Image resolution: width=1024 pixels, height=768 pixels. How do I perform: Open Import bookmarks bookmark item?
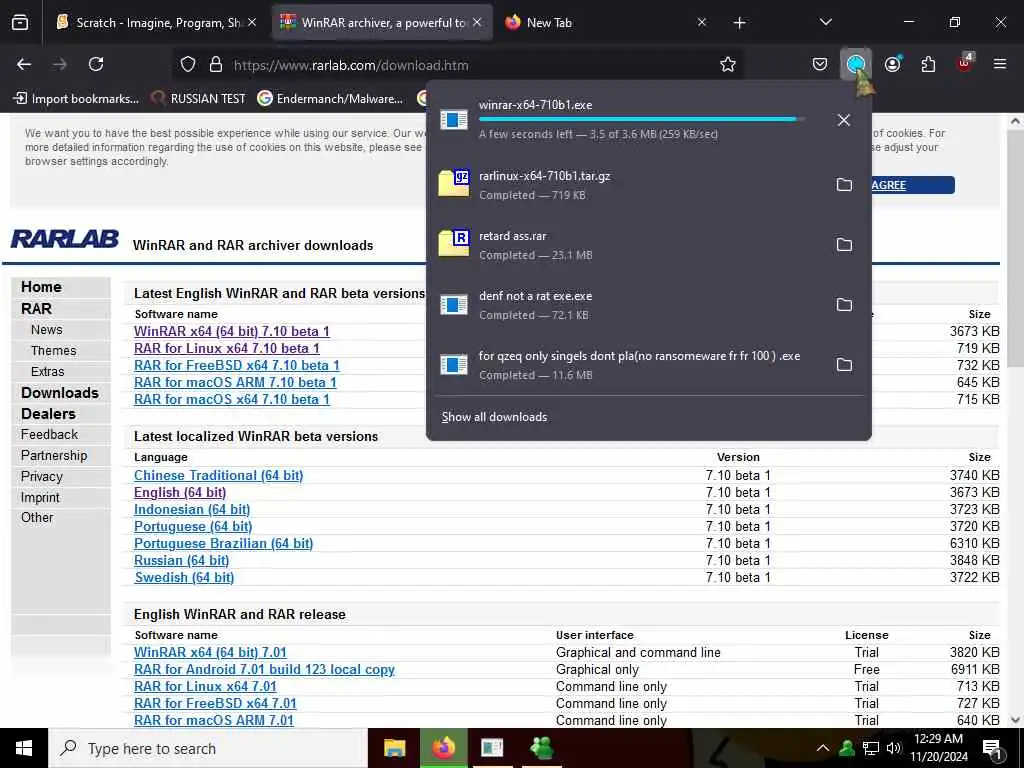coord(76,99)
